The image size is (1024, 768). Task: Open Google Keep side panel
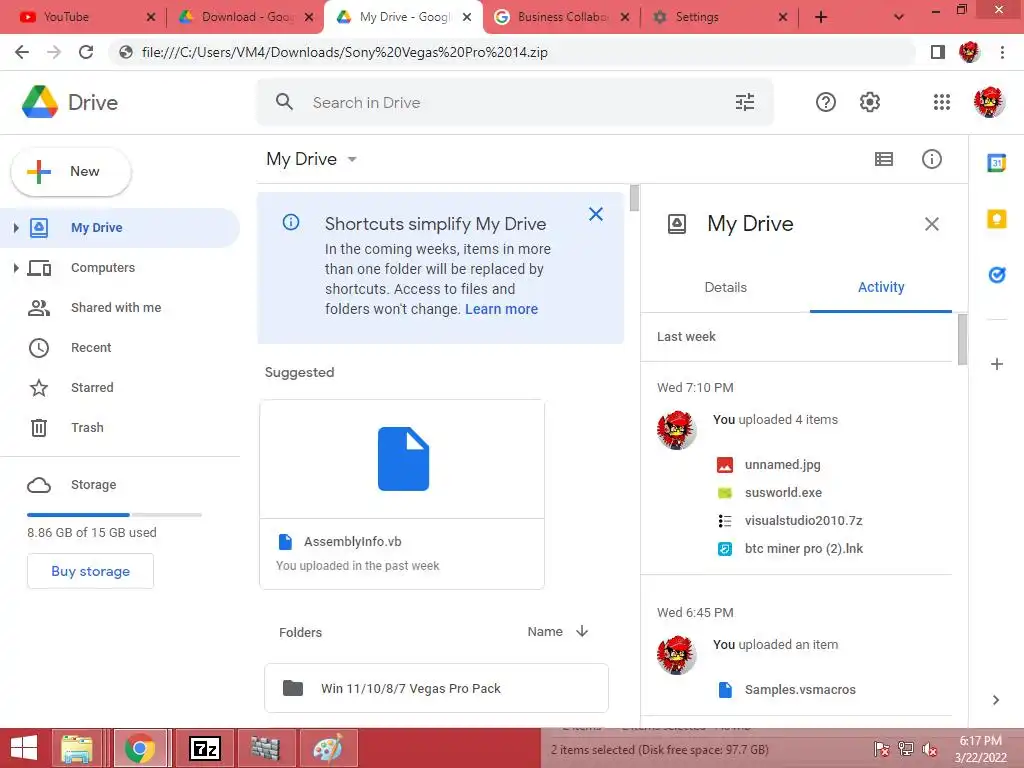[997, 219]
